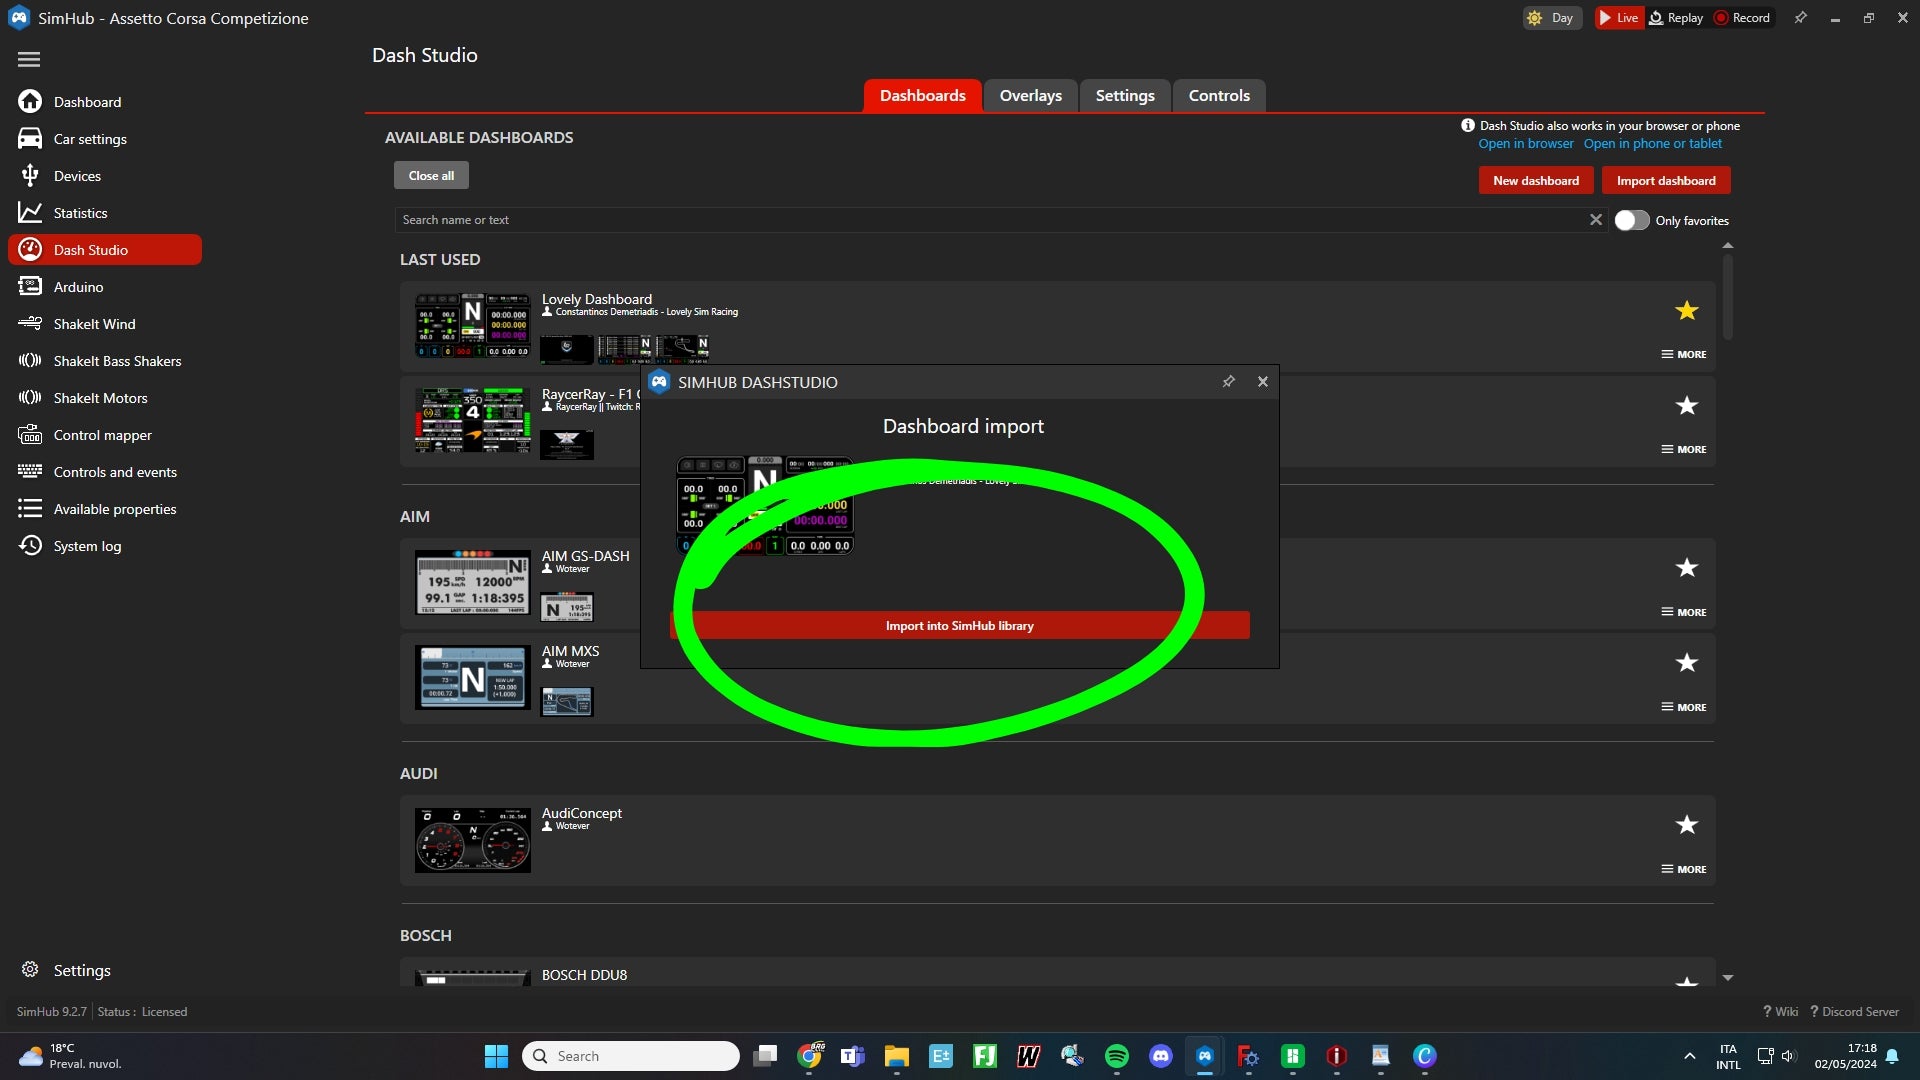This screenshot has height=1080, width=1920.
Task: Open the Open in browser link
Action: 1526,144
